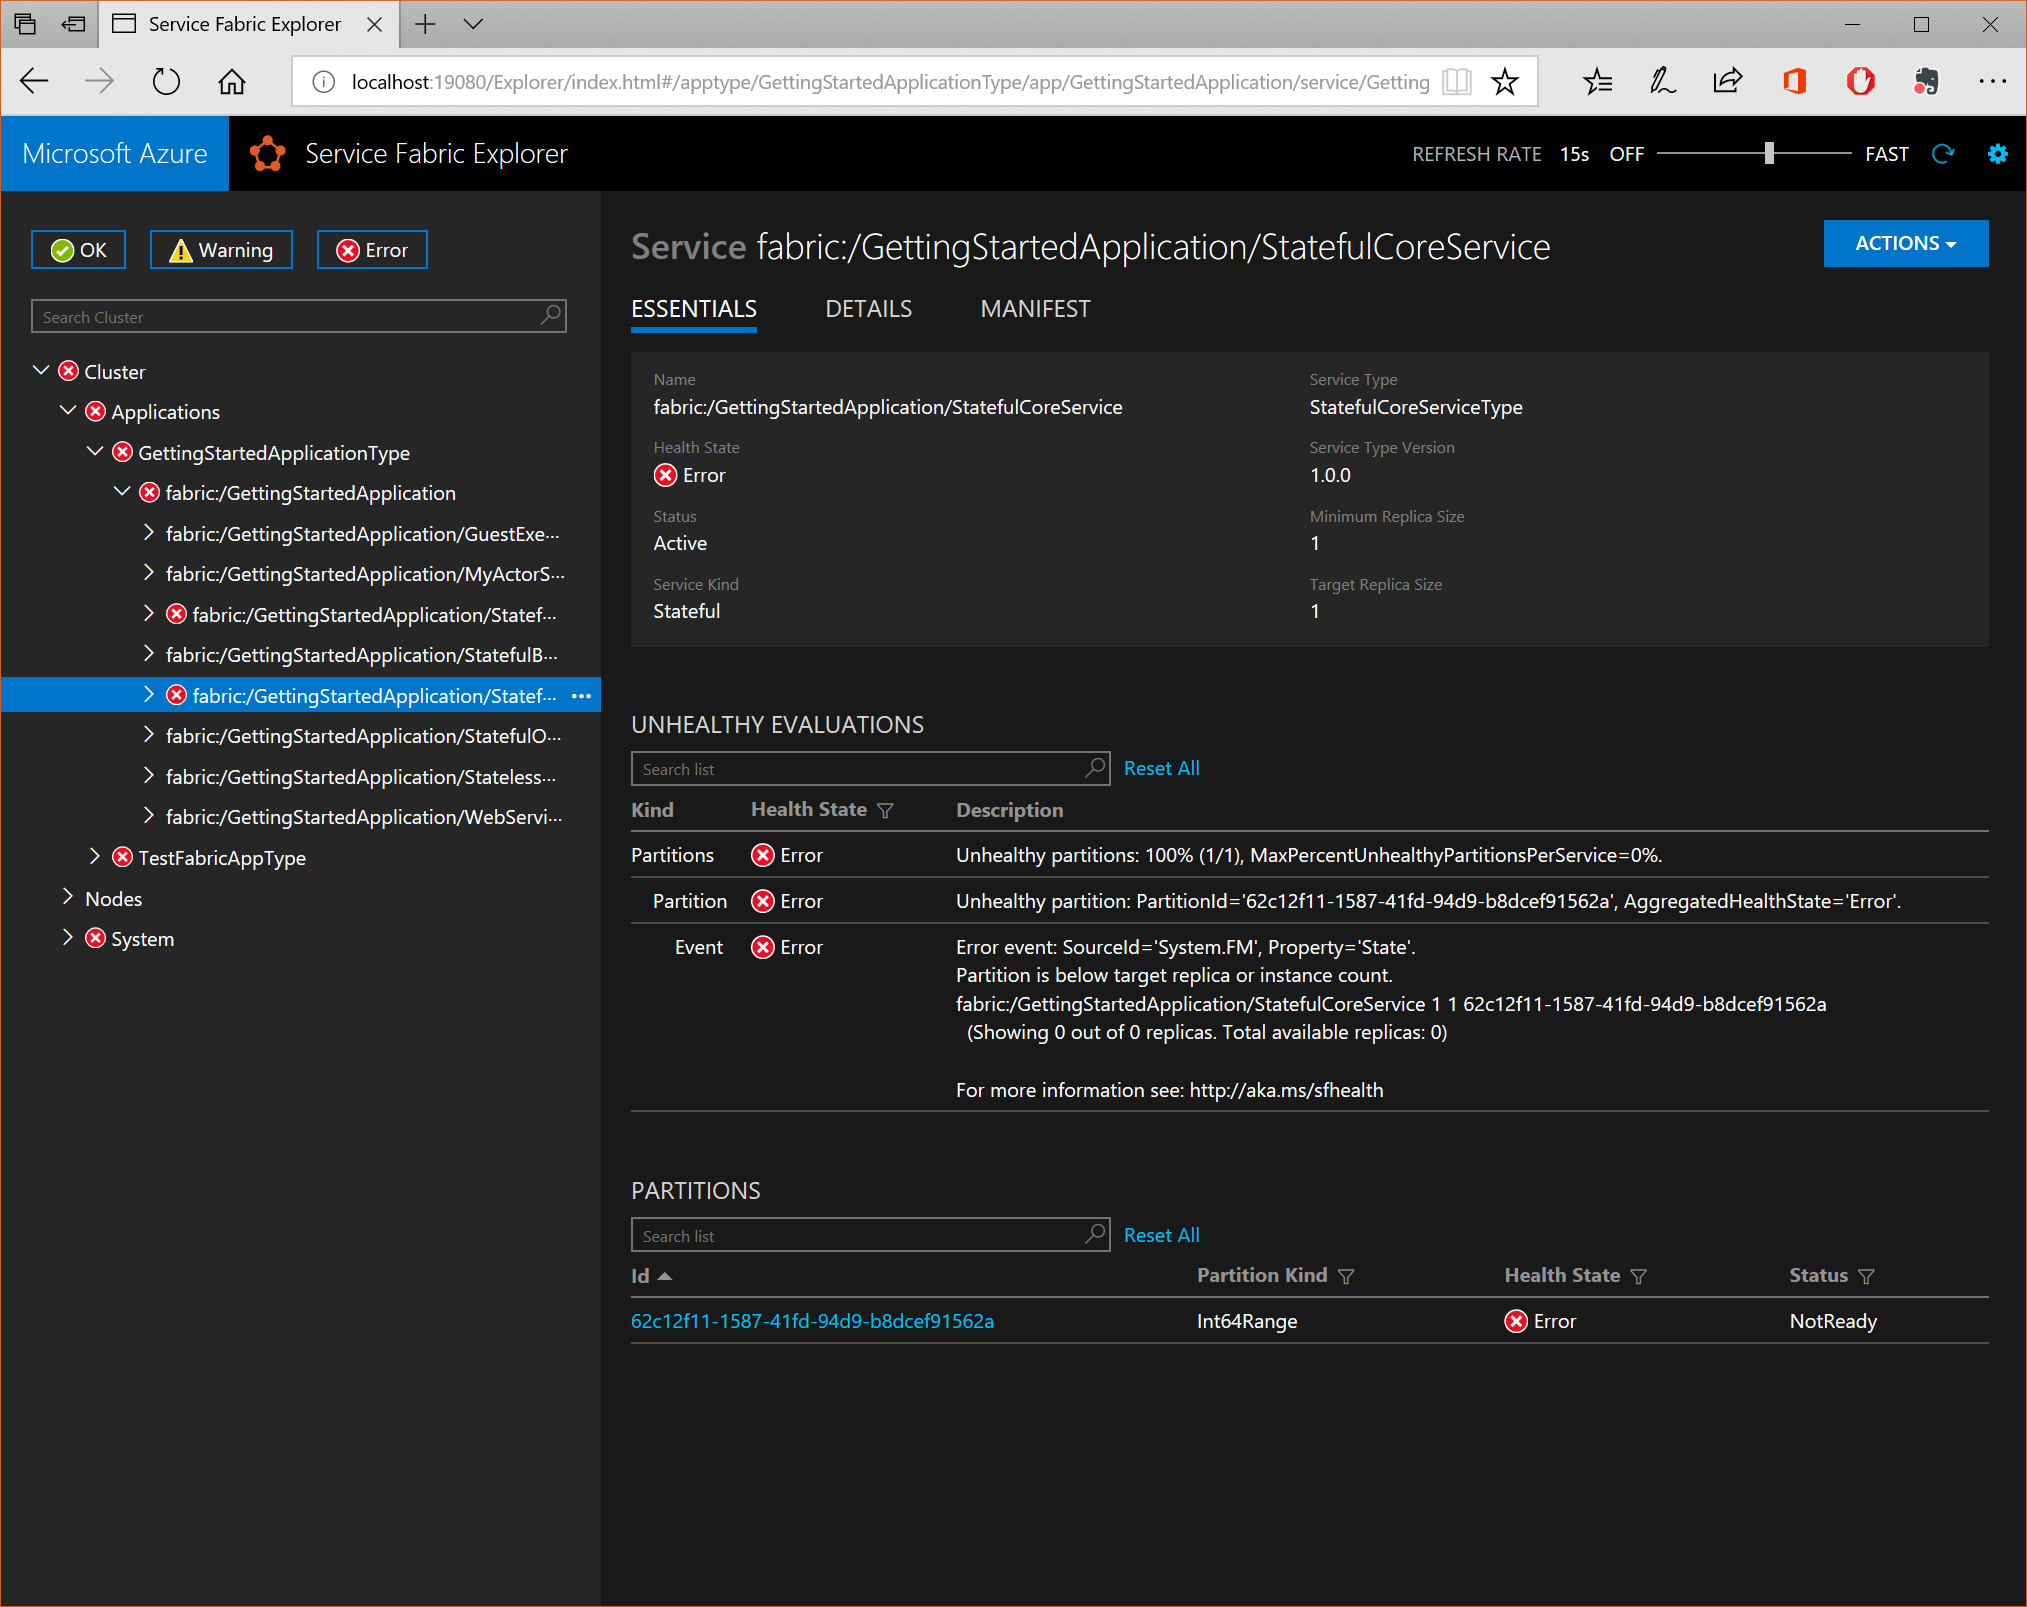Collapse the Applications tree node

pos(68,411)
